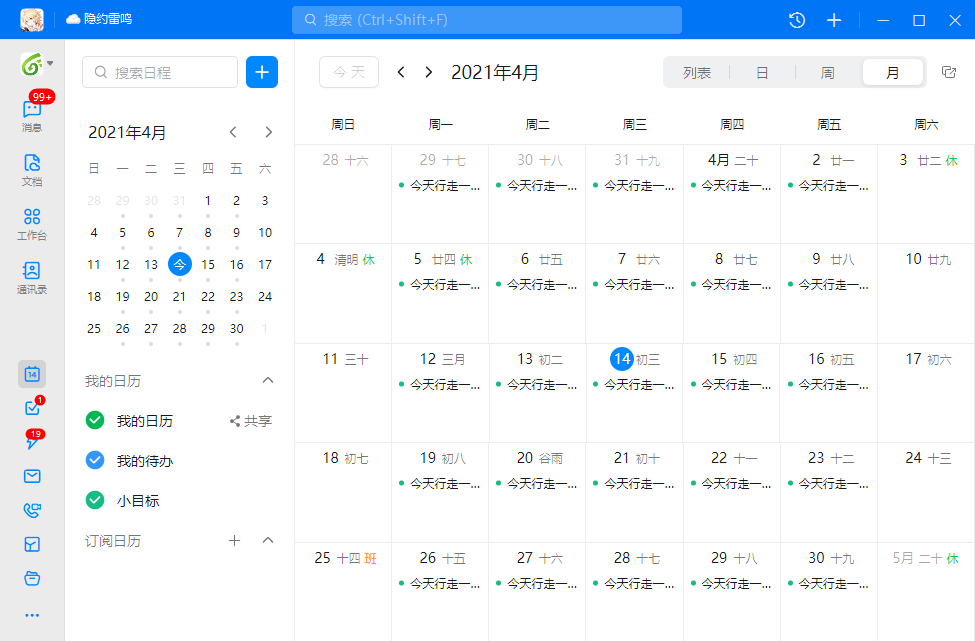Open the 通讯录 contacts list

(x=31, y=272)
